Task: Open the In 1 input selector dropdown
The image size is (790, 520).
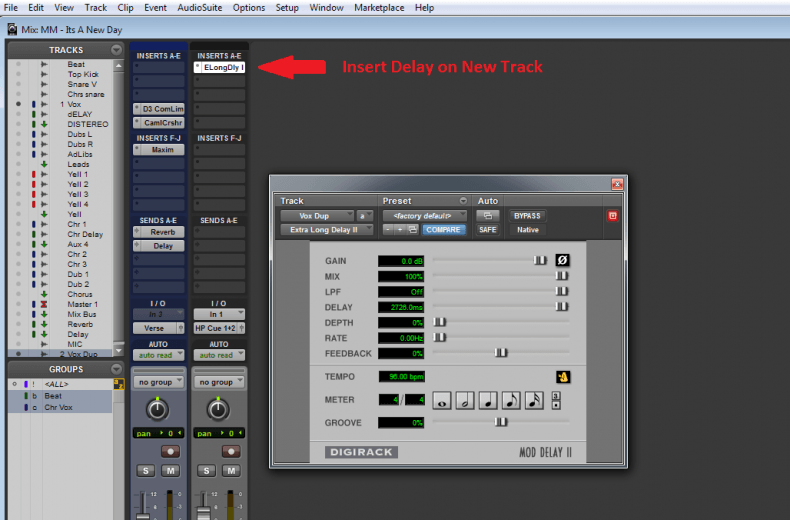Action: [x=219, y=314]
